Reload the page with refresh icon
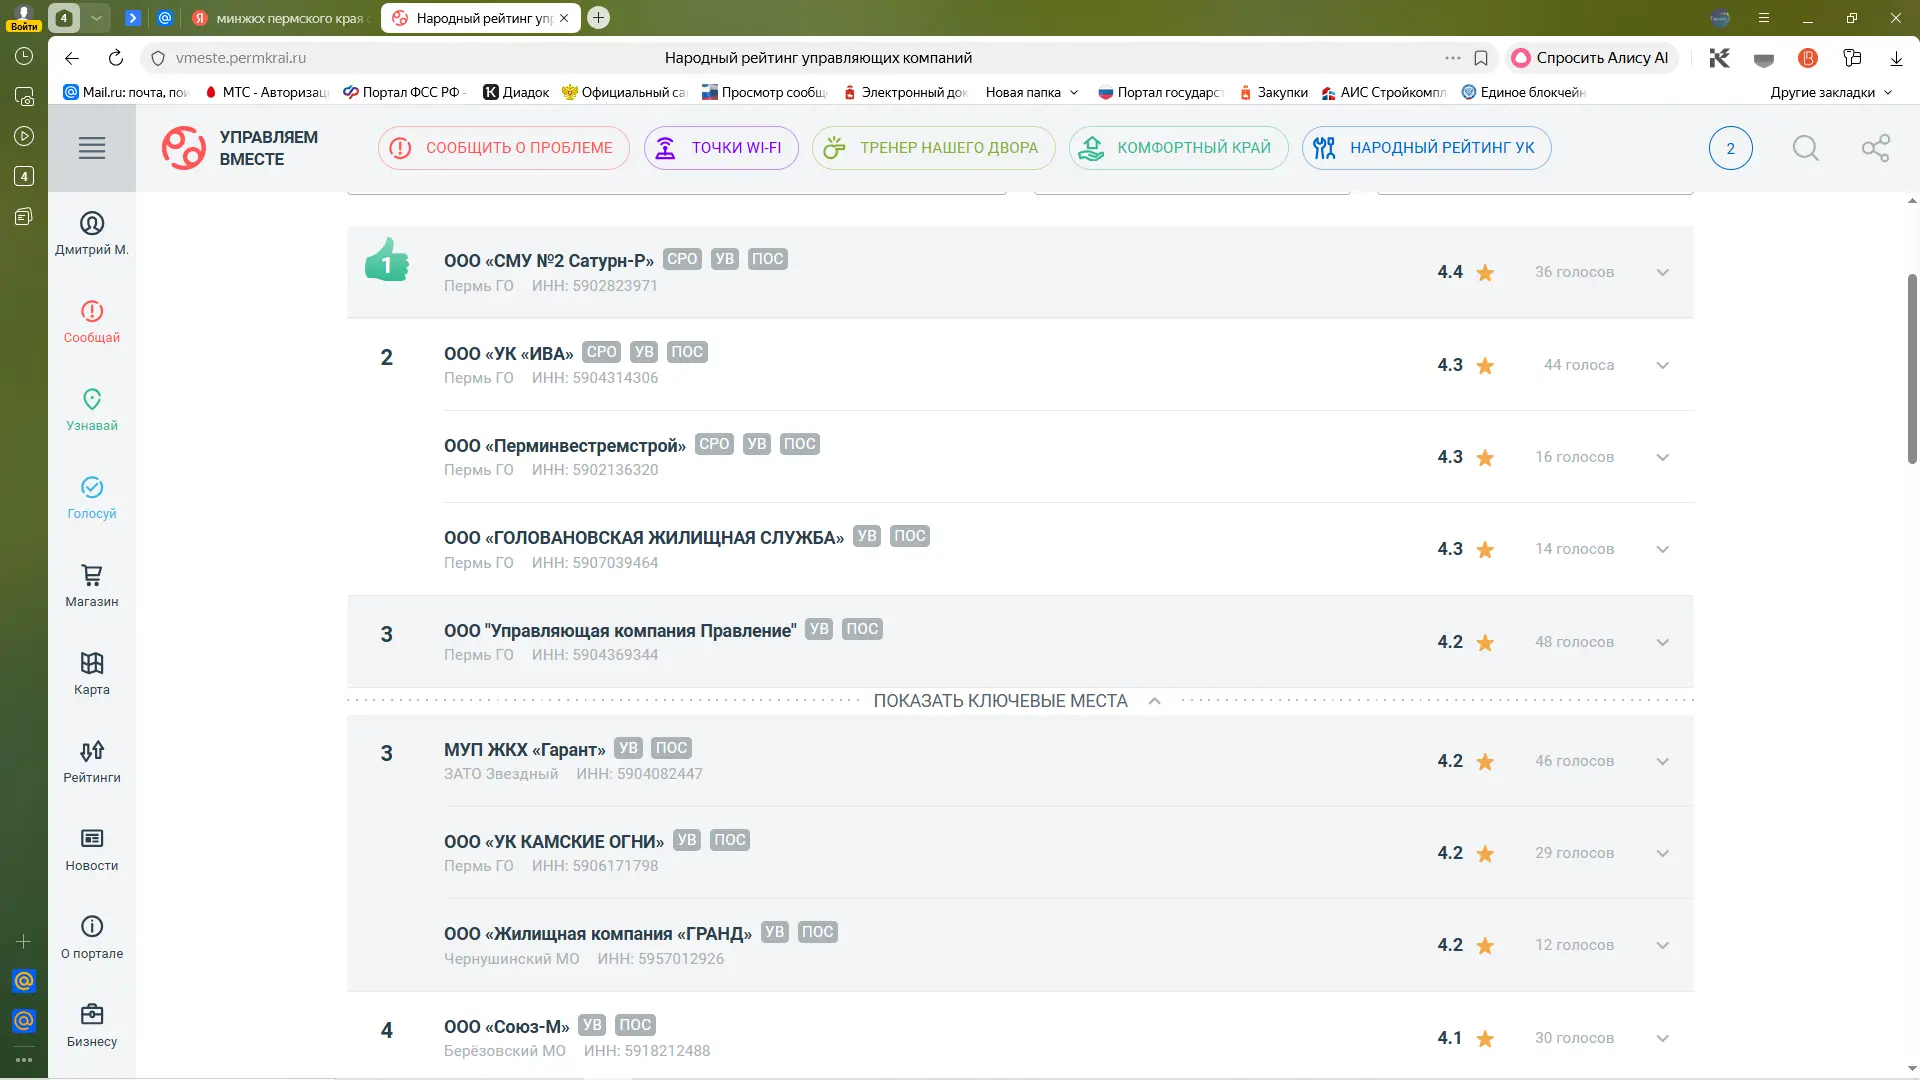The height and width of the screenshot is (1080, 1920). (116, 58)
